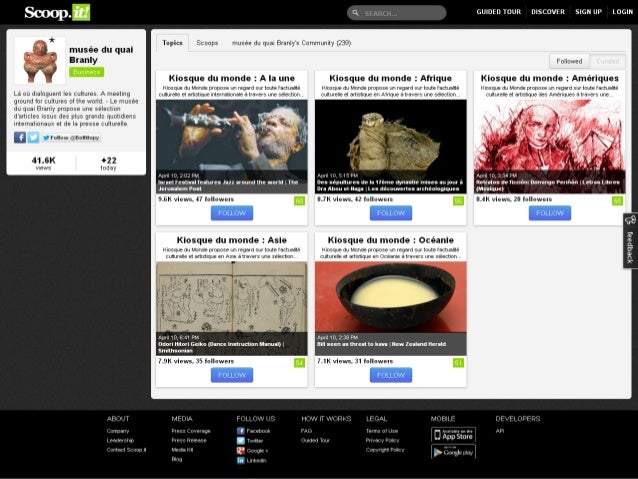Open Copyright Policy footer link
The height and width of the screenshot is (479, 638).
385,450
